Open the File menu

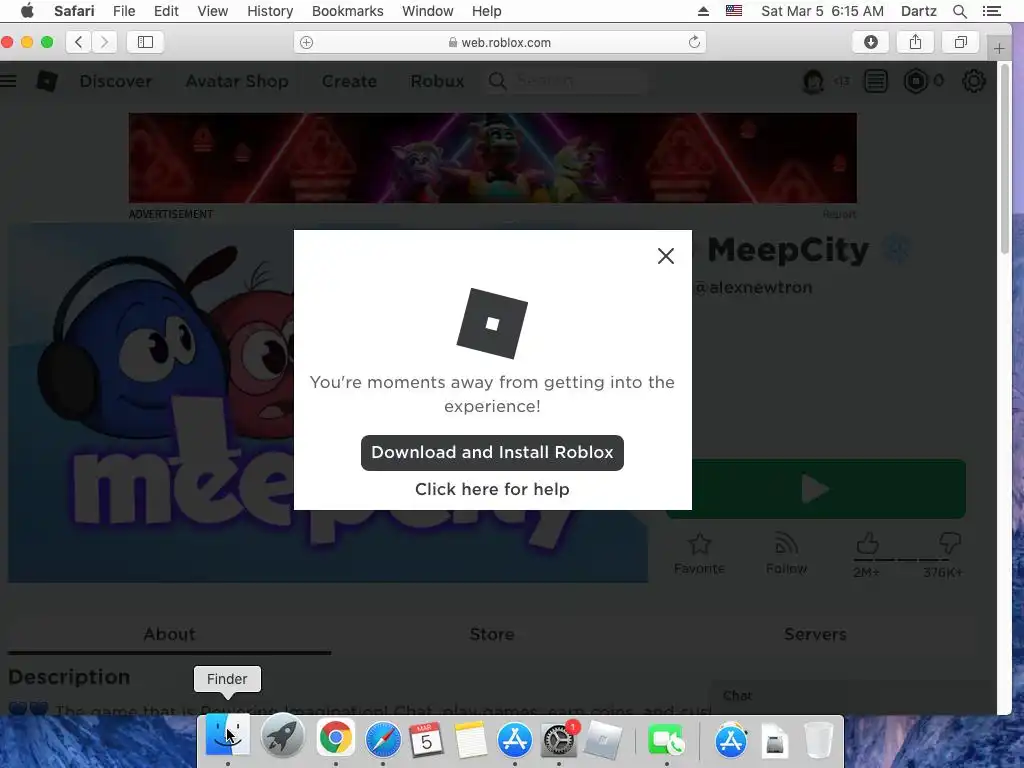[x=124, y=11]
